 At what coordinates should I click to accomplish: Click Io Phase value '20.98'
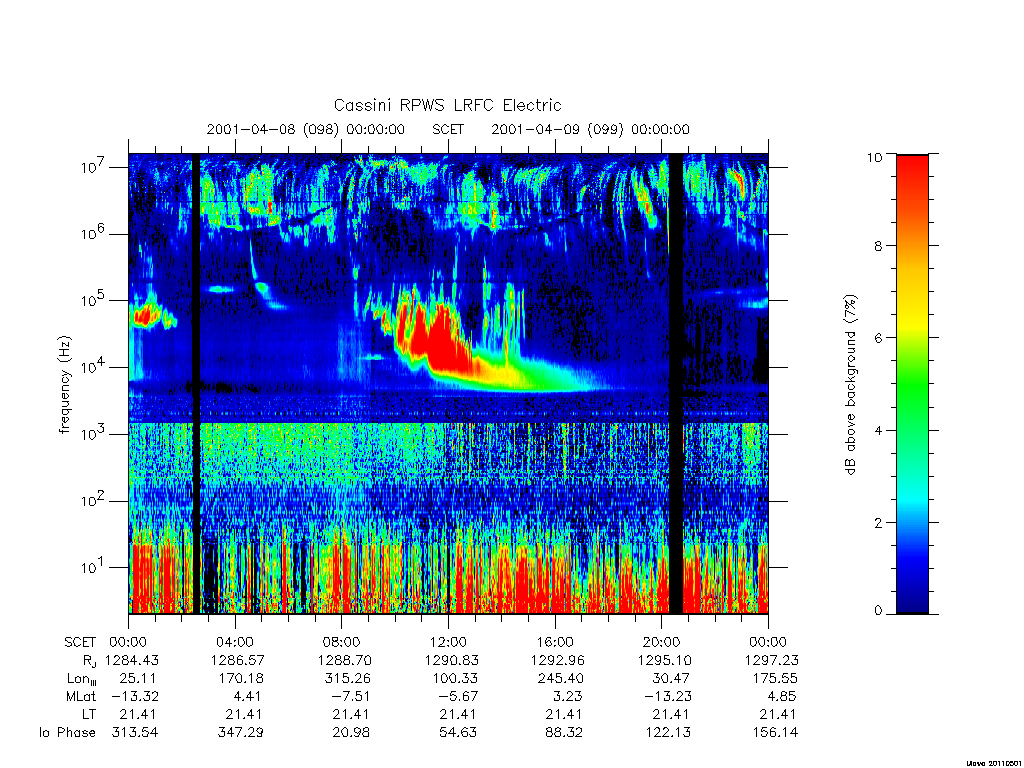351,733
